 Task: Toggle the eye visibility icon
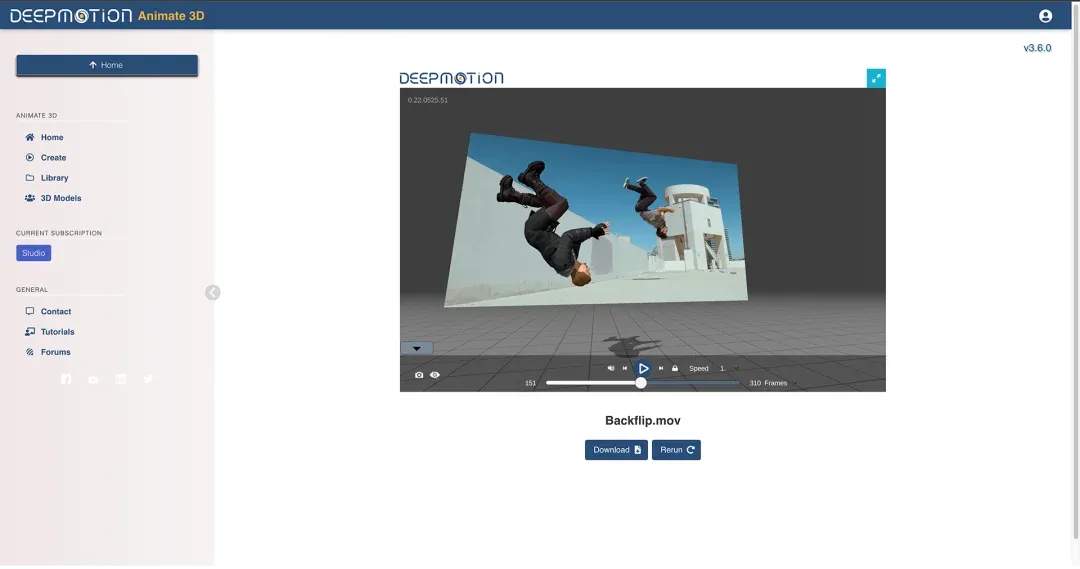[x=435, y=375]
